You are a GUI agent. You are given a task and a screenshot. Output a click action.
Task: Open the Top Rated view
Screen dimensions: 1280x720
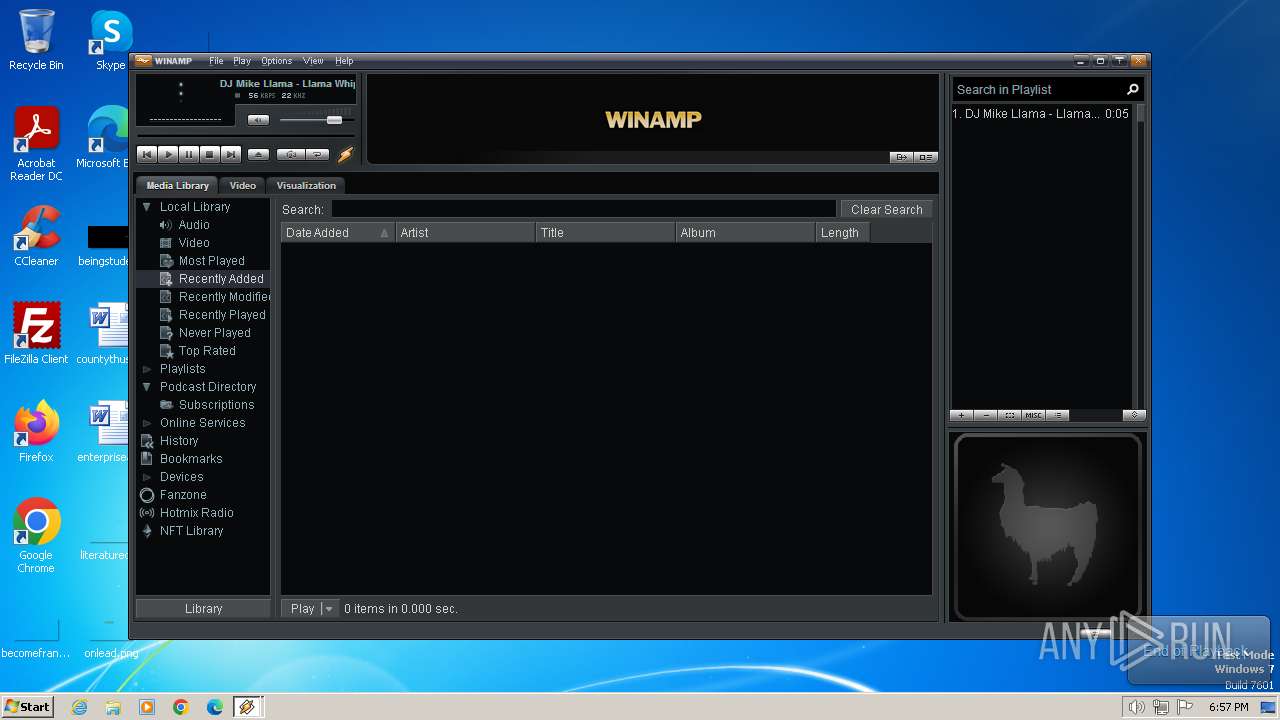[207, 351]
